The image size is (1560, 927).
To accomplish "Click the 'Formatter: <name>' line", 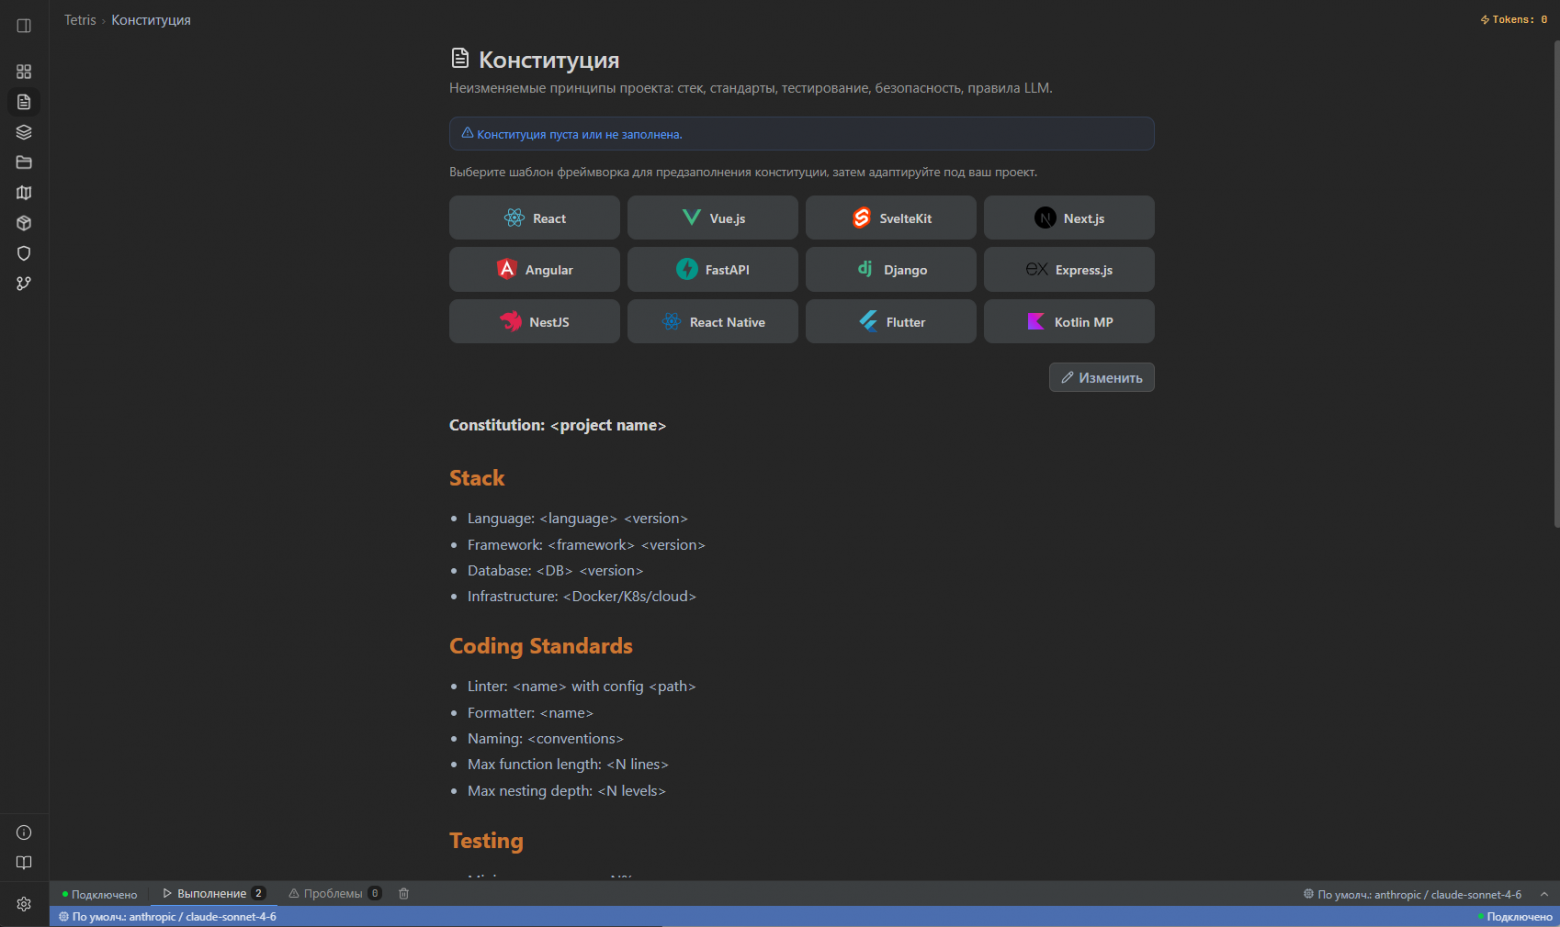I will (x=531, y=713).
